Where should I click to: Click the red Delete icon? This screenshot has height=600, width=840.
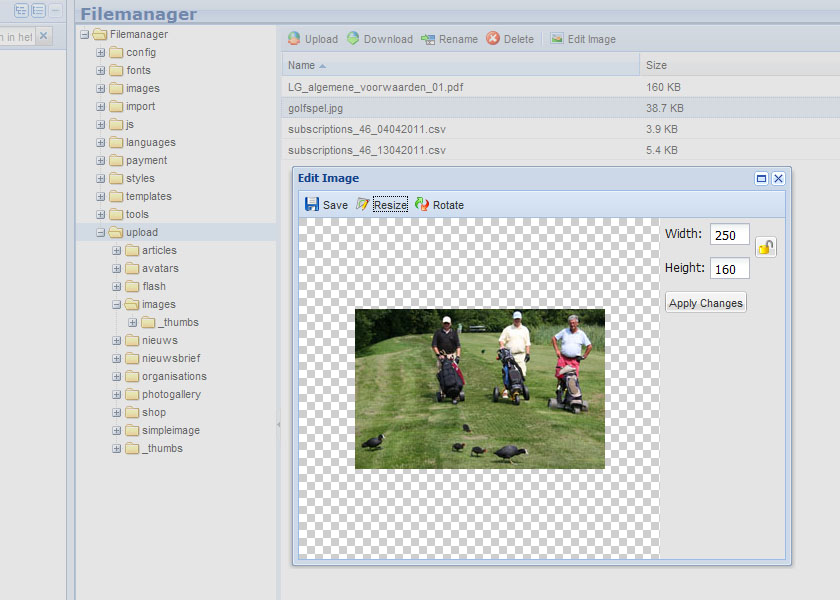click(491, 38)
